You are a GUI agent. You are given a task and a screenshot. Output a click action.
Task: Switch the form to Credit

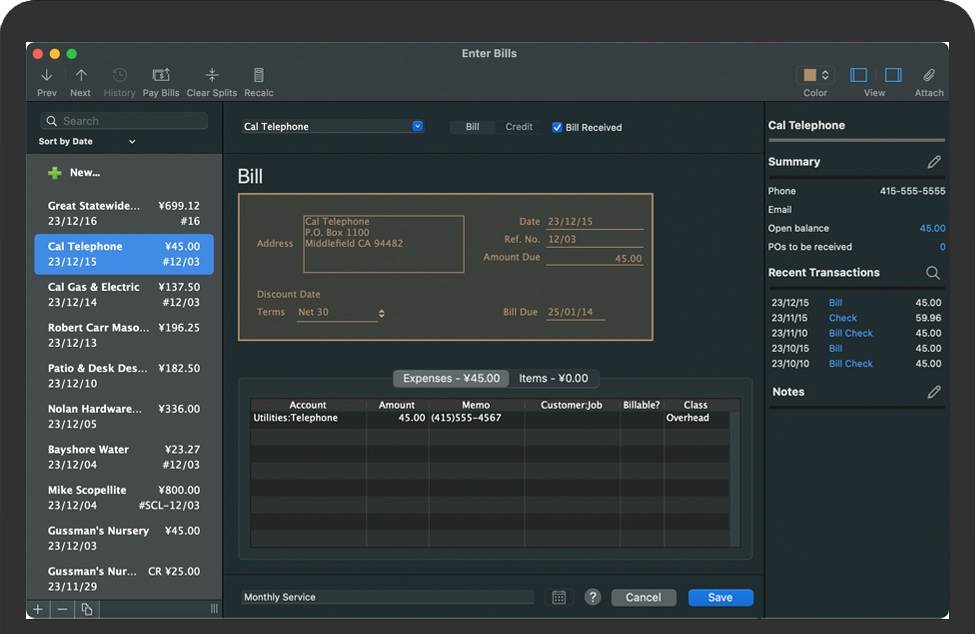coord(518,127)
